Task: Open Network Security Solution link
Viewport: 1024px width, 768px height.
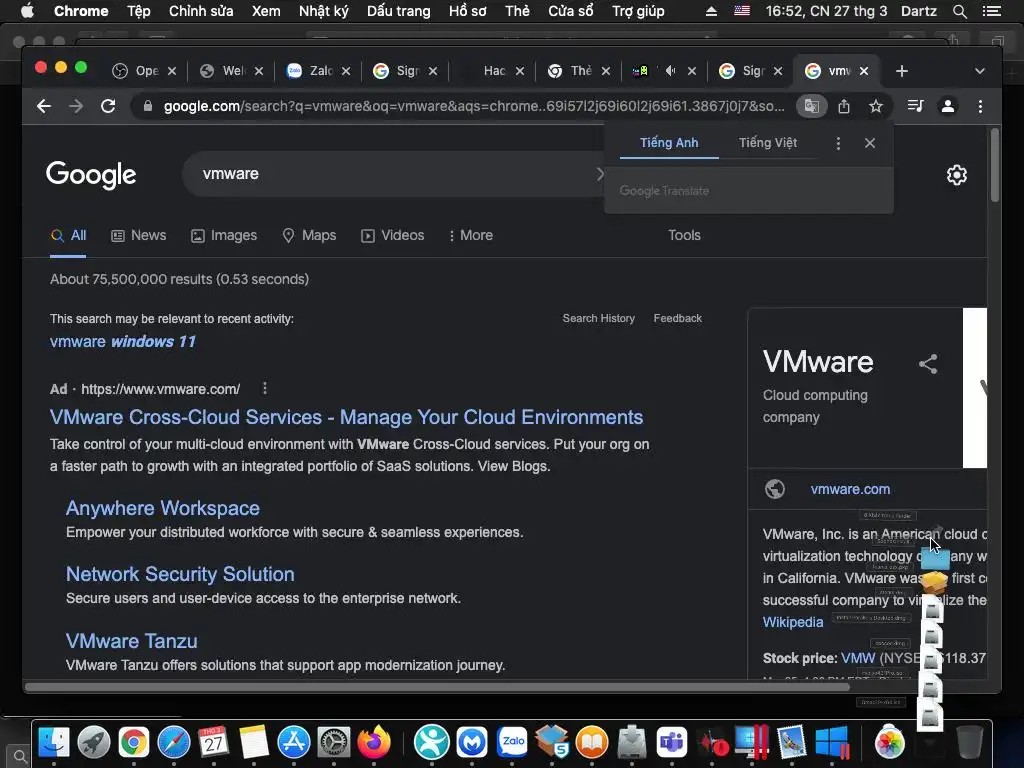Action: tap(180, 574)
